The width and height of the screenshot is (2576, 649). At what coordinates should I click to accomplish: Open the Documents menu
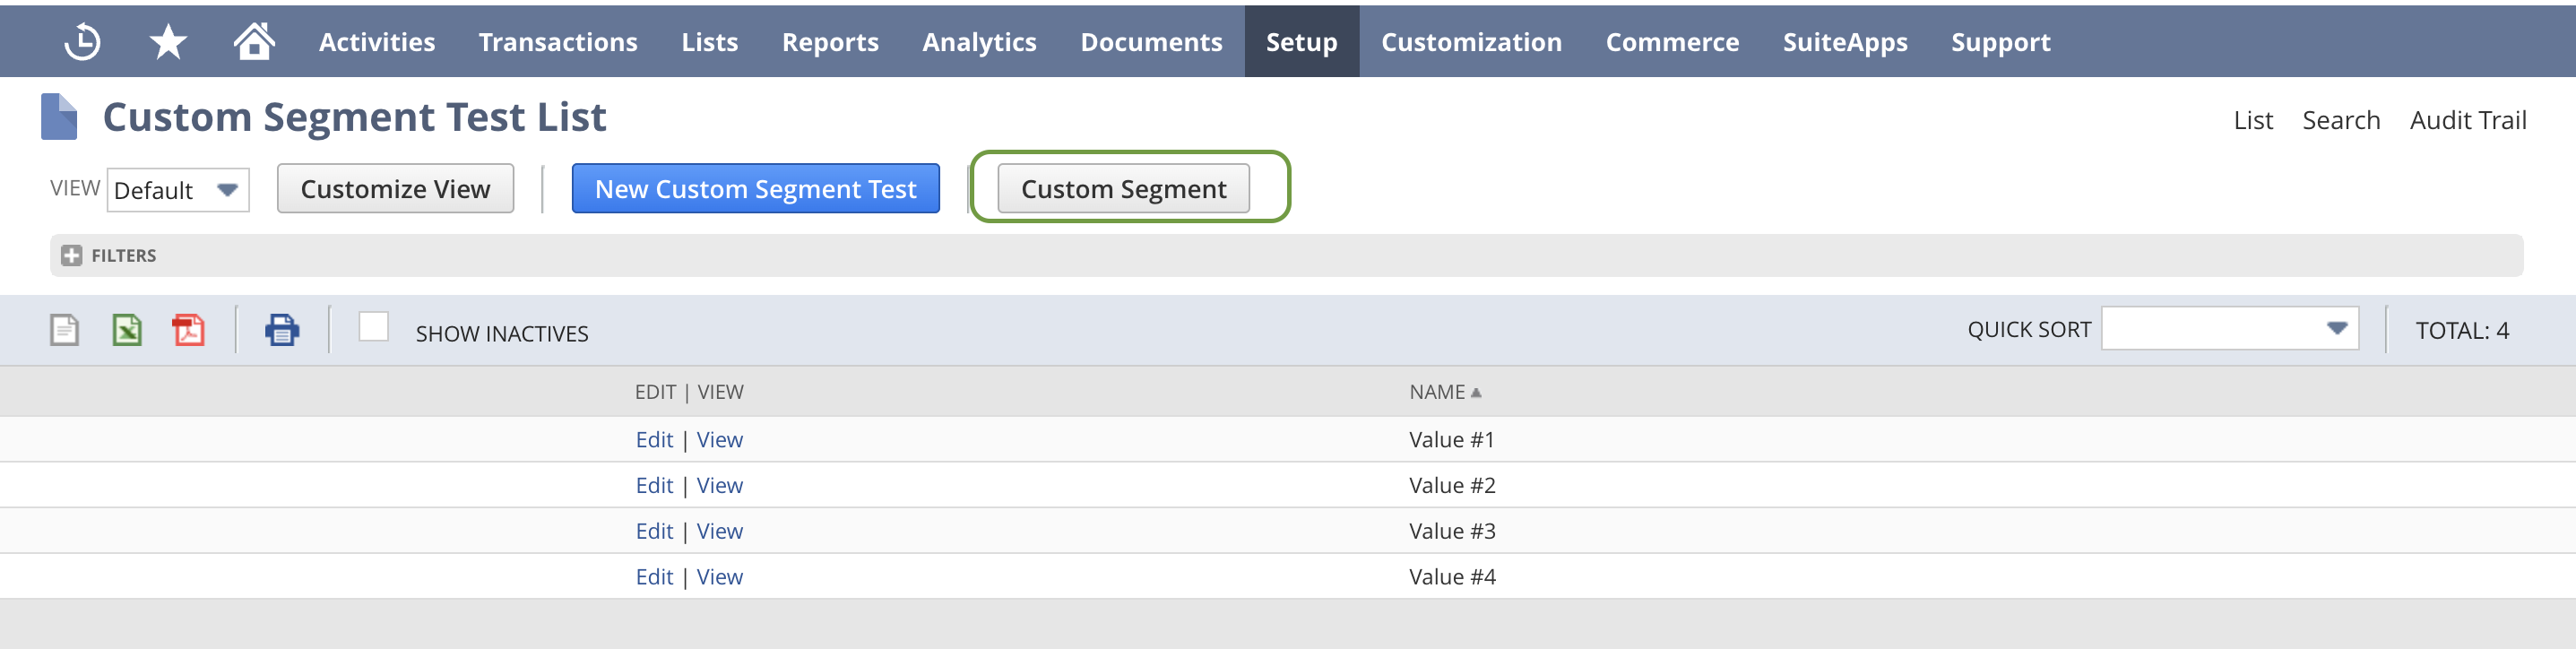click(x=1151, y=42)
